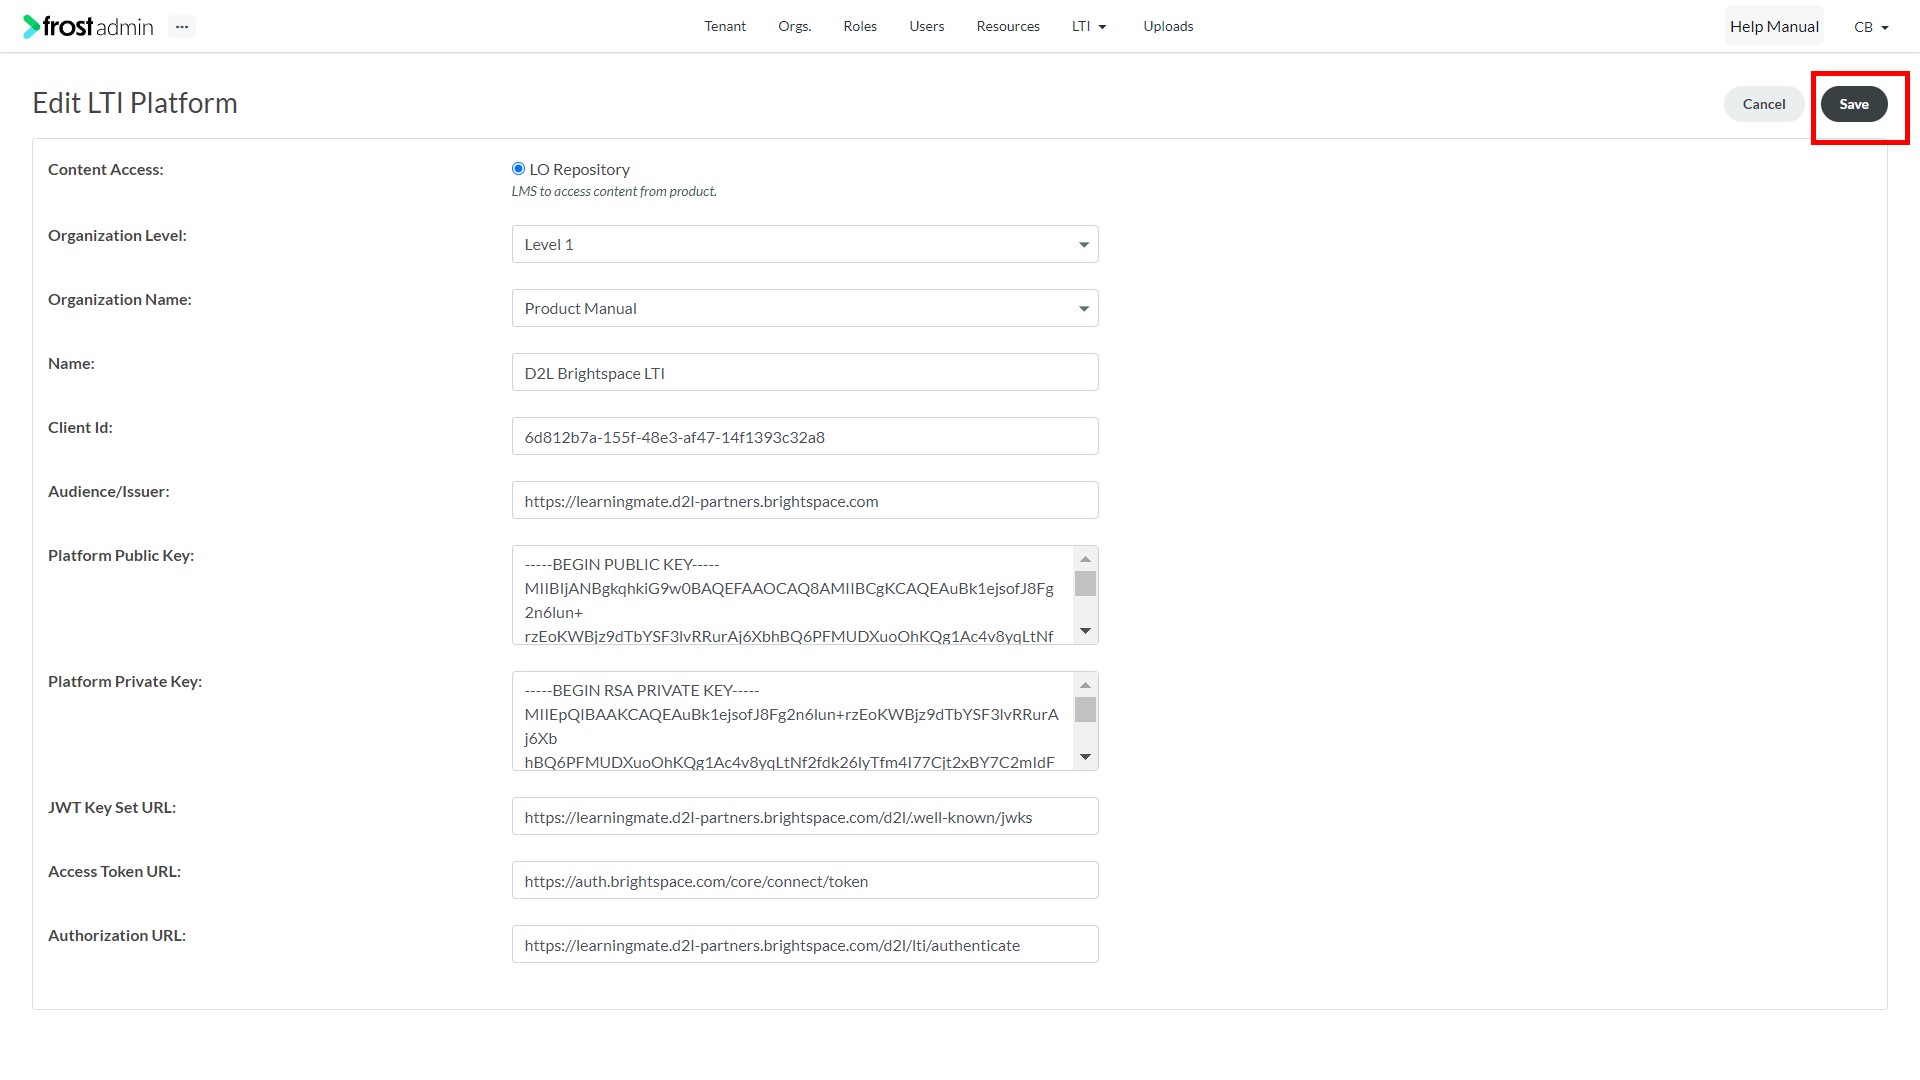This screenshot has height=1080, width=1920.
Task: Click the Audience/Issuer input field
Action: [x=805, y=500]
